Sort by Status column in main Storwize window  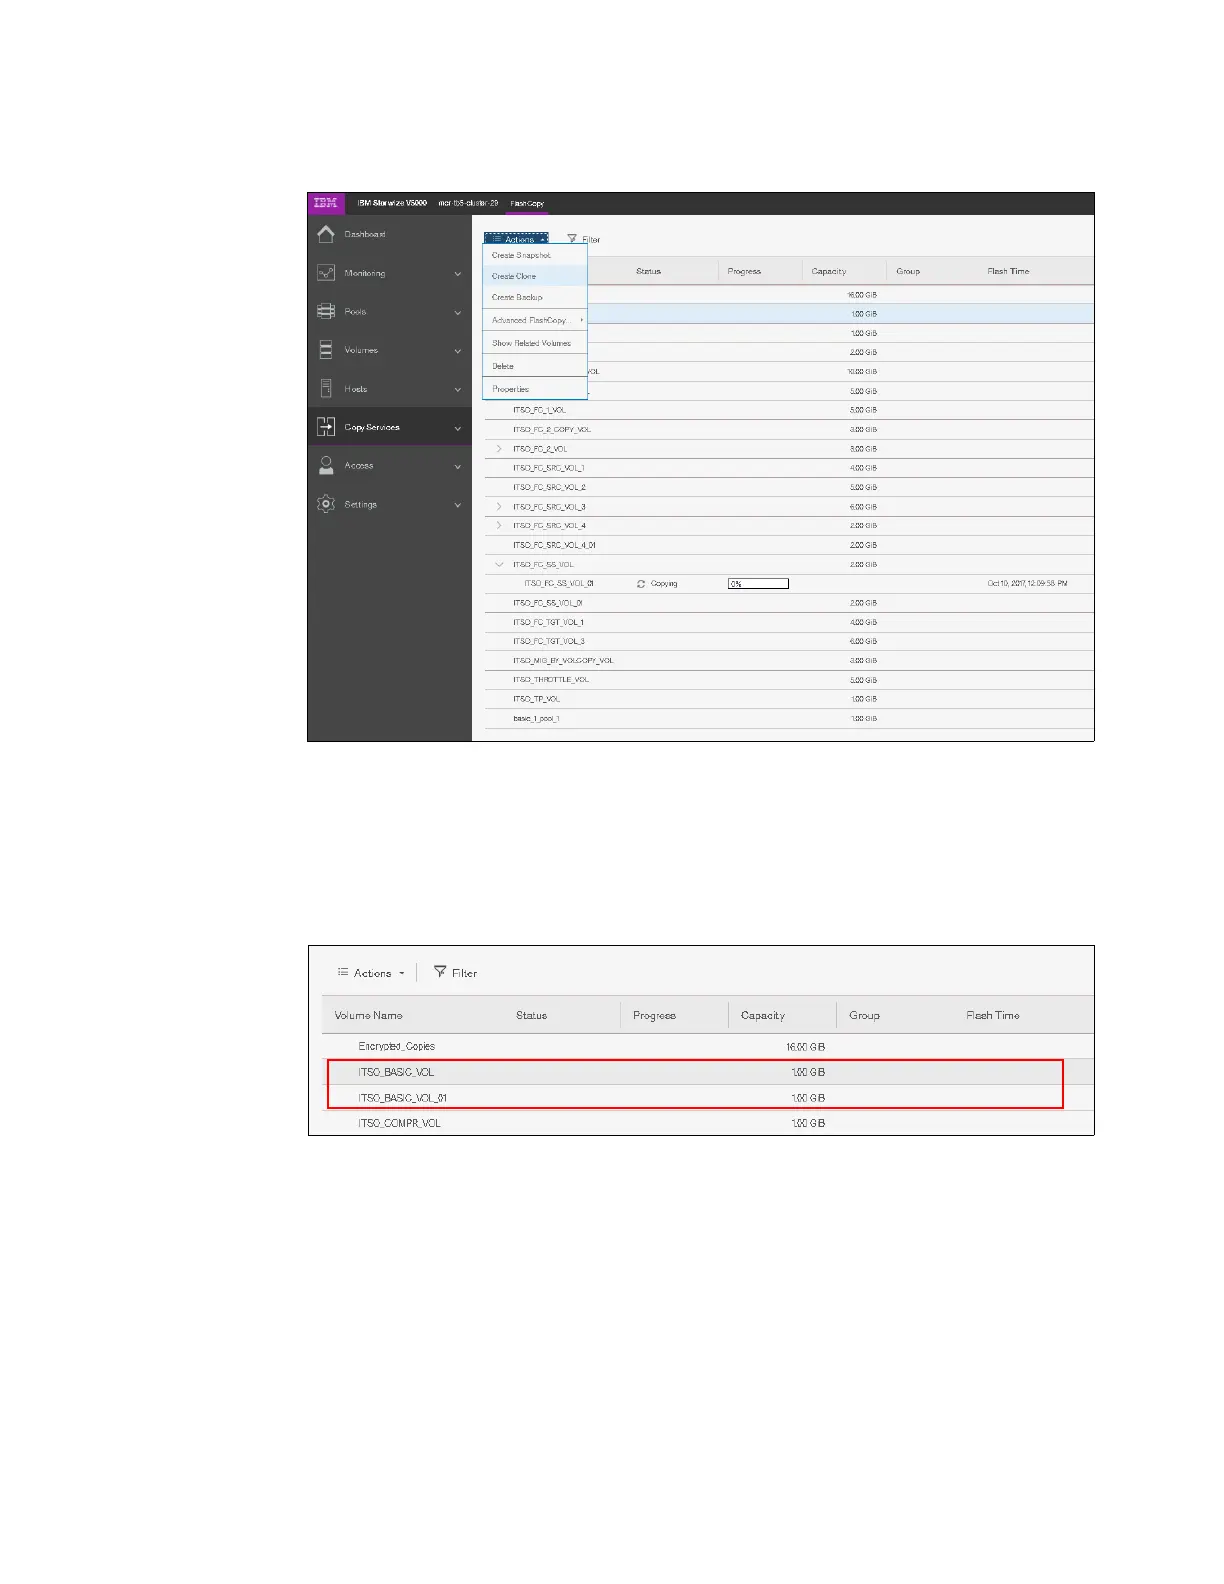(648, 271)
